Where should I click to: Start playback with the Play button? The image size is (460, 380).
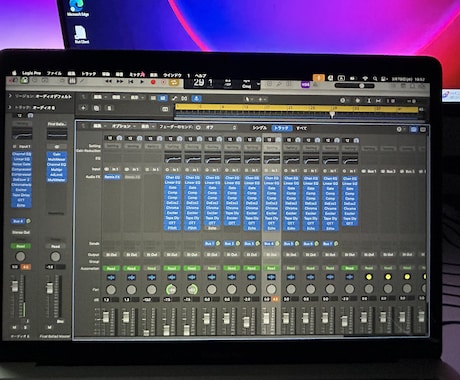(x=142, y=82)
